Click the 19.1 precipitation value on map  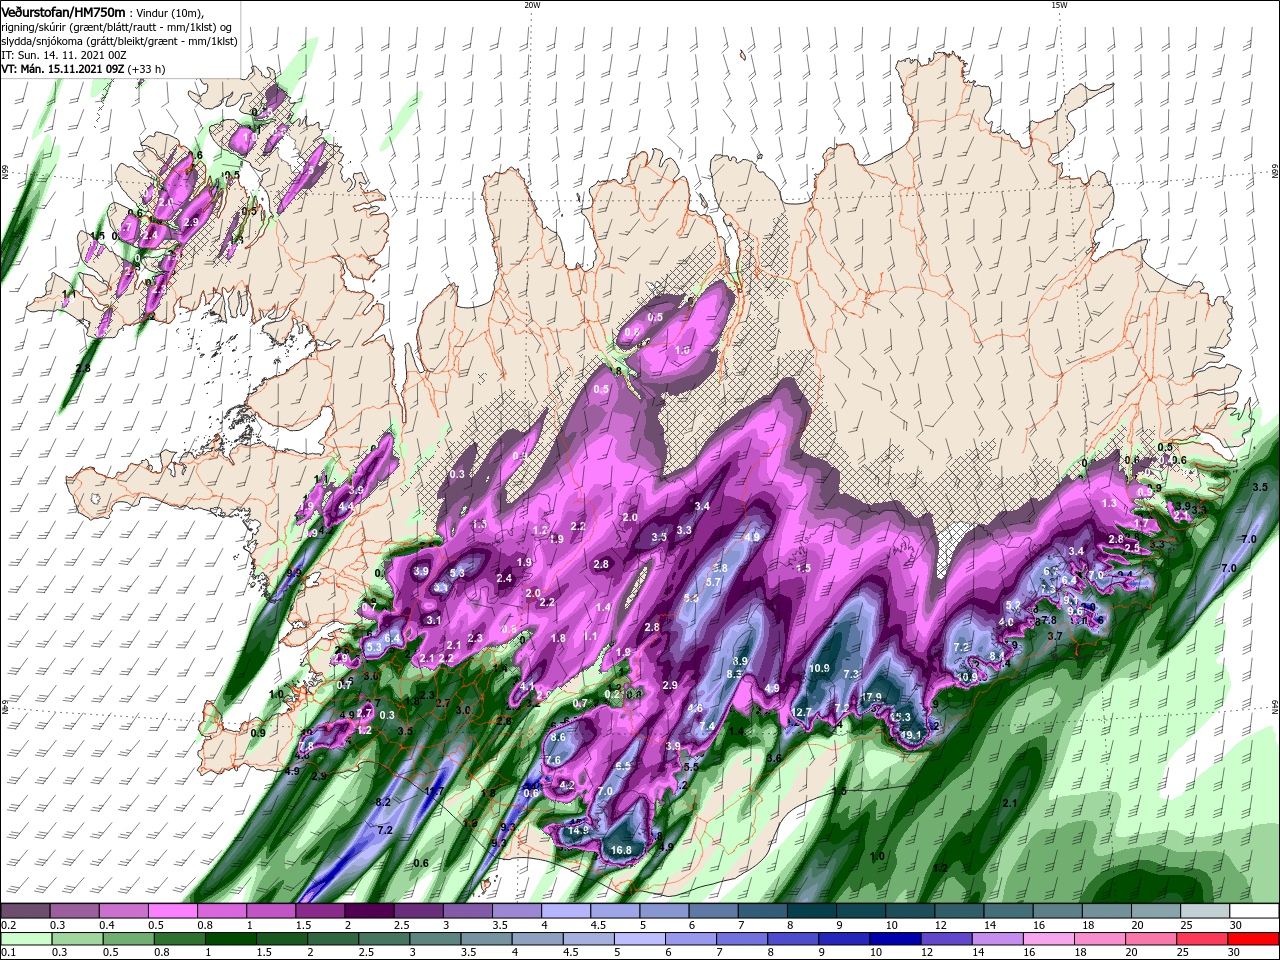point(911,735)
